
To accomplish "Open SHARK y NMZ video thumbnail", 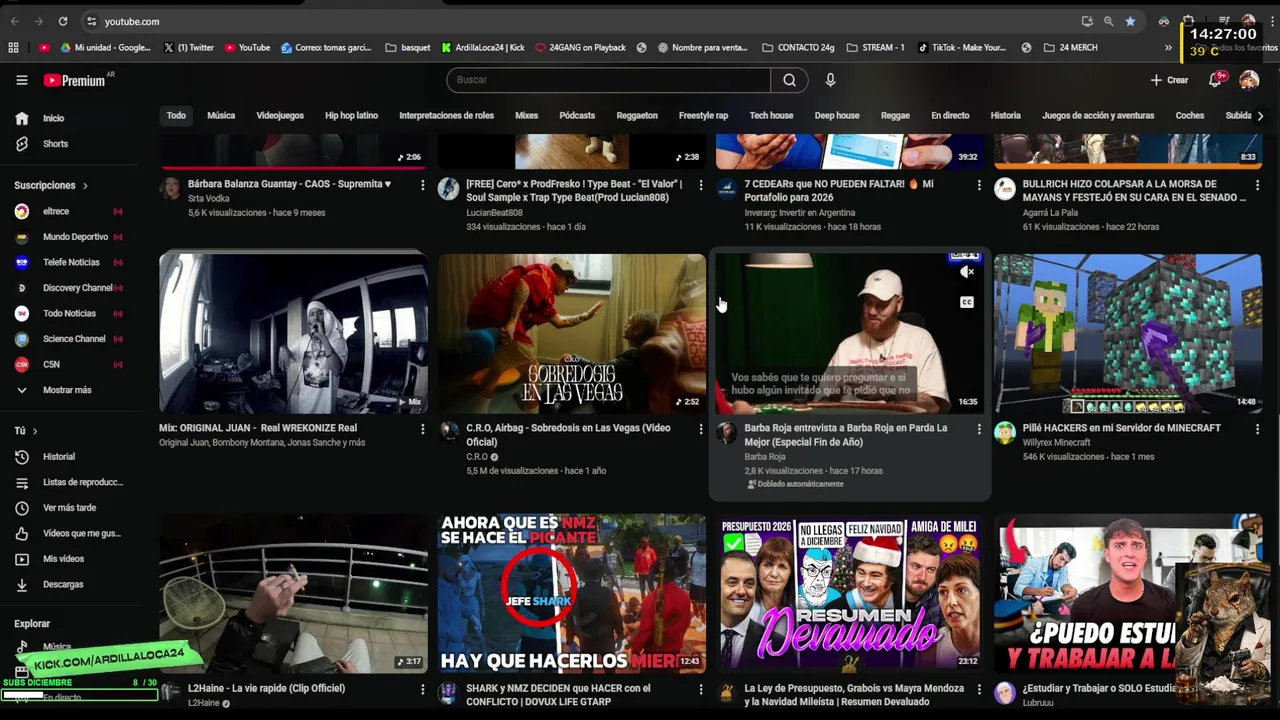I will (571, 593).
